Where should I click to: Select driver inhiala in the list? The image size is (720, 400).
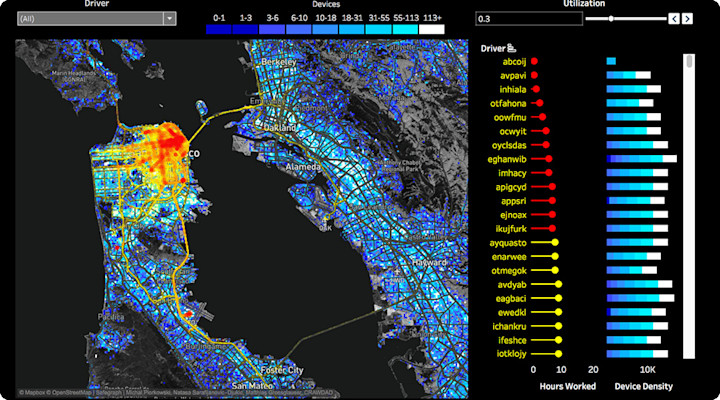pos(513,89)
